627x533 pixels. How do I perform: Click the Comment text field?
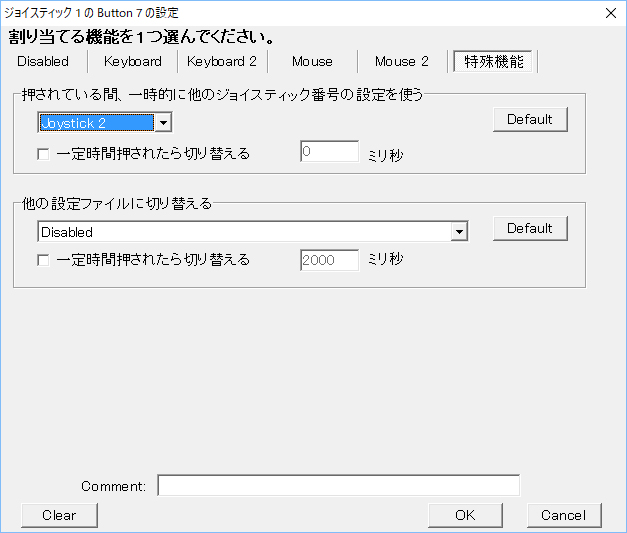(x=339, y=485)
